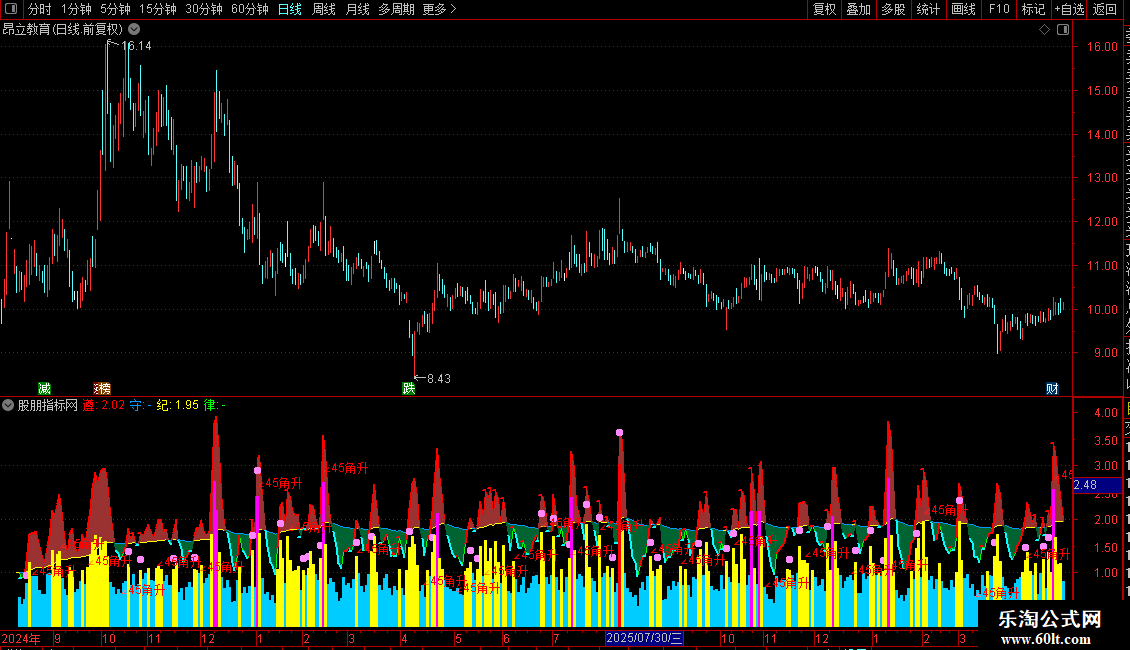Add stock via +自选 button
Screen dimensions: 1130x650
tap(1069, 9)
